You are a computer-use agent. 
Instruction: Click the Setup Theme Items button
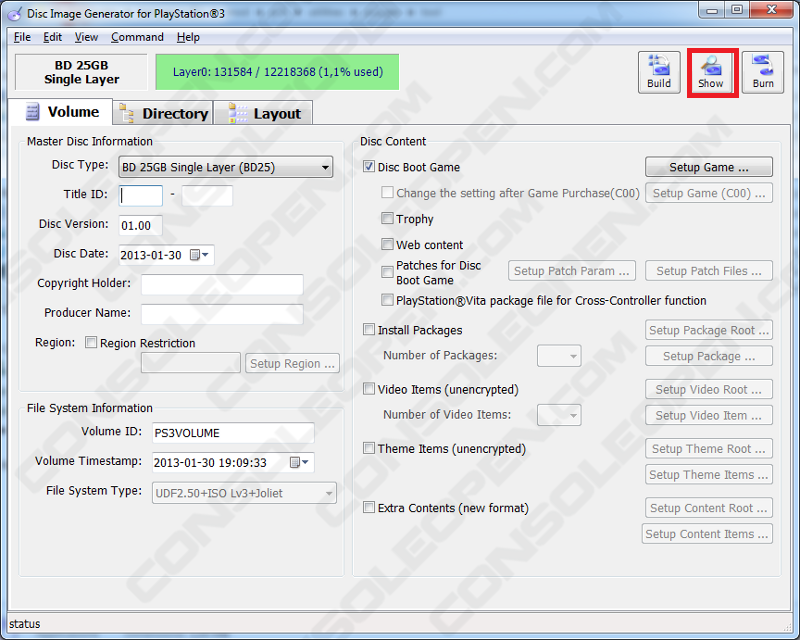[709, 474]
